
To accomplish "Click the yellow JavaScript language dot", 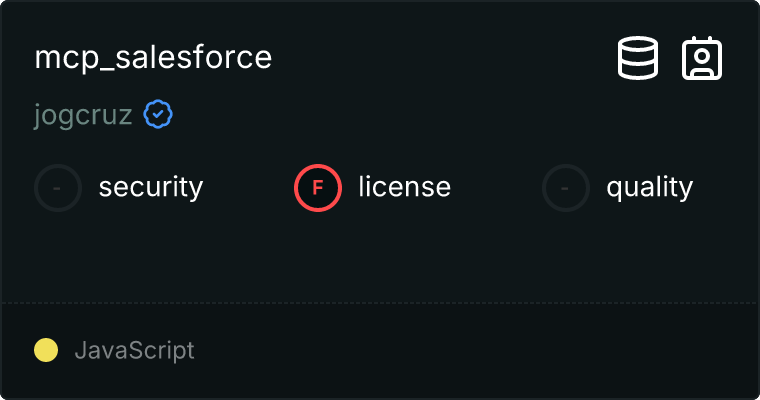I will [46, 350].
